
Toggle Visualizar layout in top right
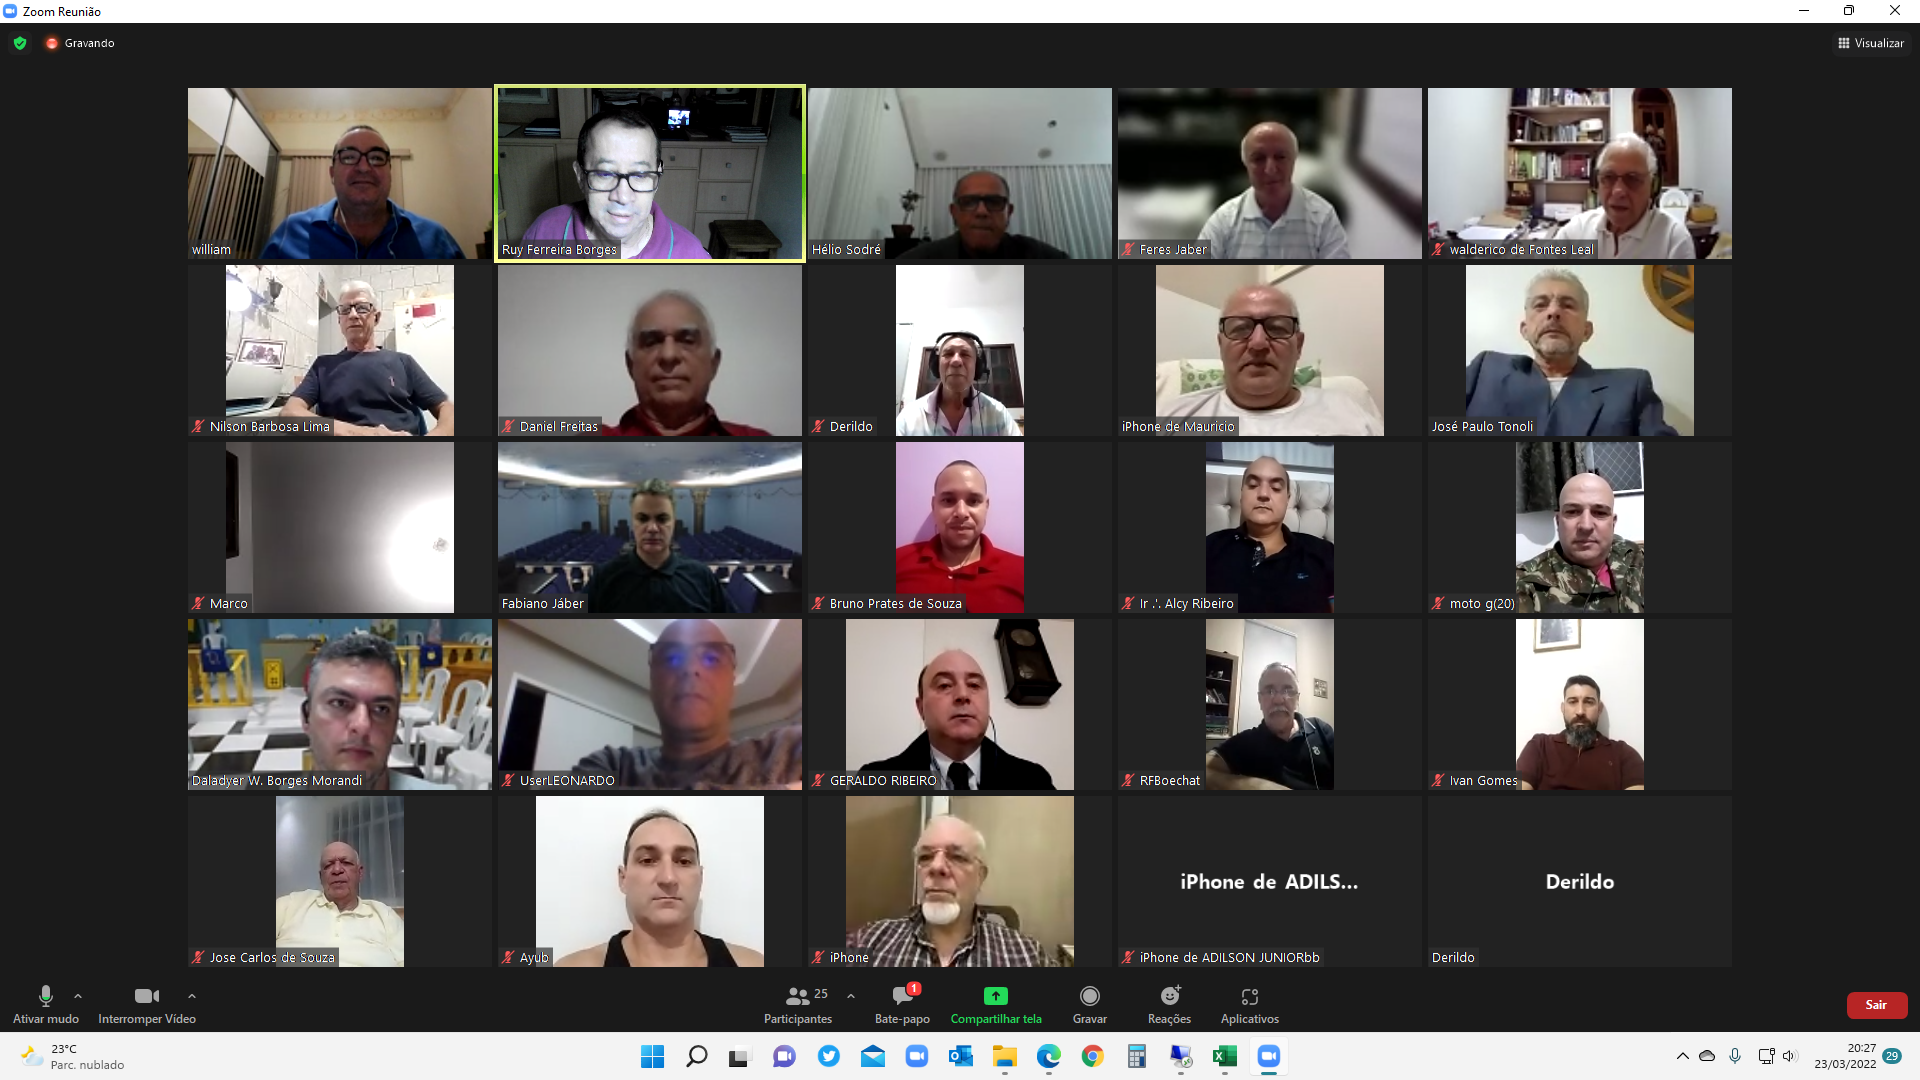pyautogui.click(x=1869, y=44)
